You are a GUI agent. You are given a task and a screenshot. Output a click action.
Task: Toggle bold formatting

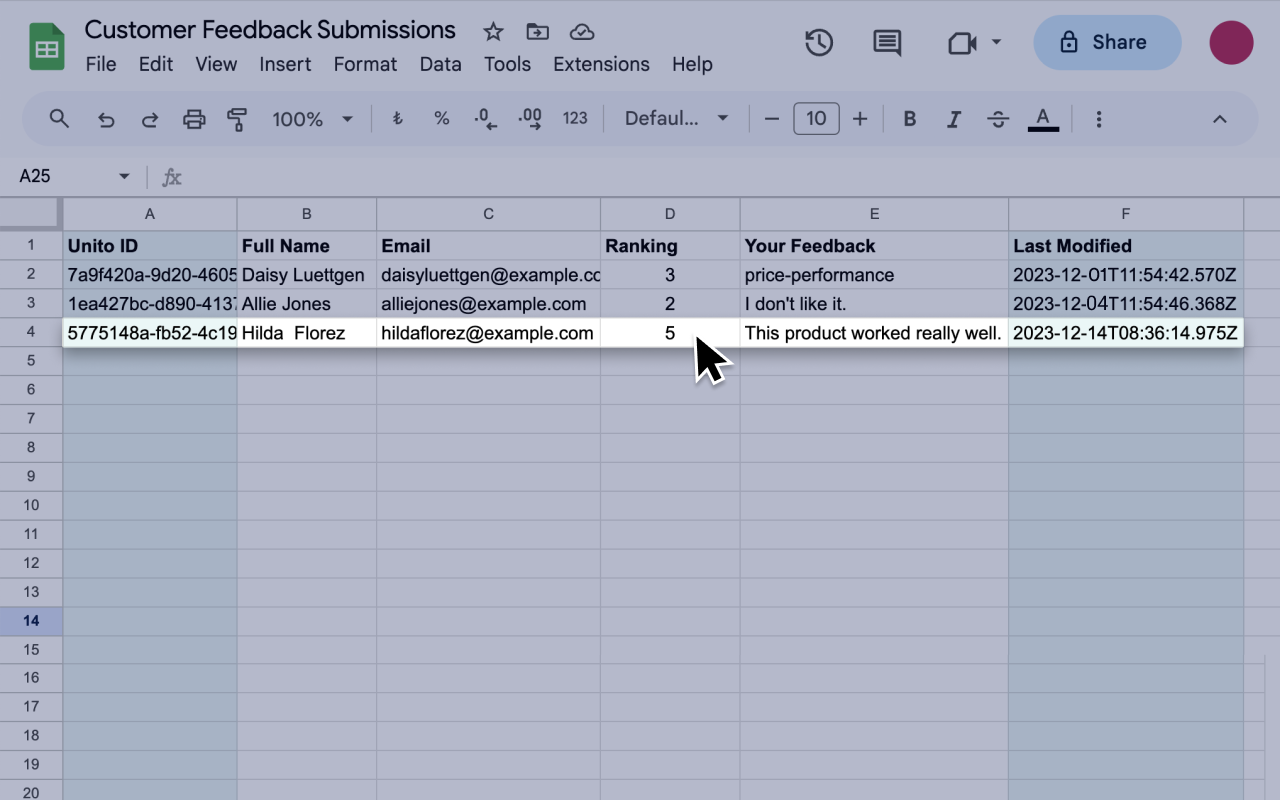pyautogui.click(x=909, y=118)
